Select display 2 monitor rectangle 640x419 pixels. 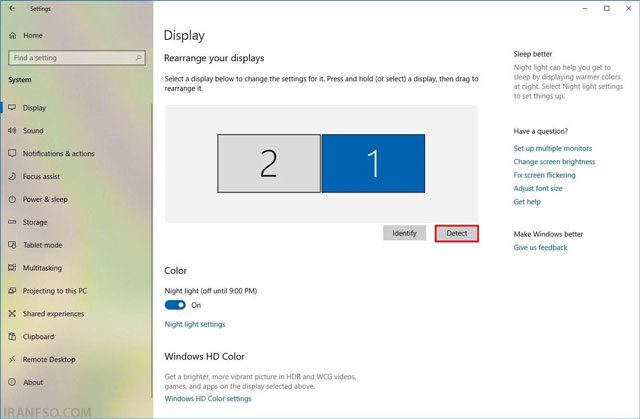point(269,164)
